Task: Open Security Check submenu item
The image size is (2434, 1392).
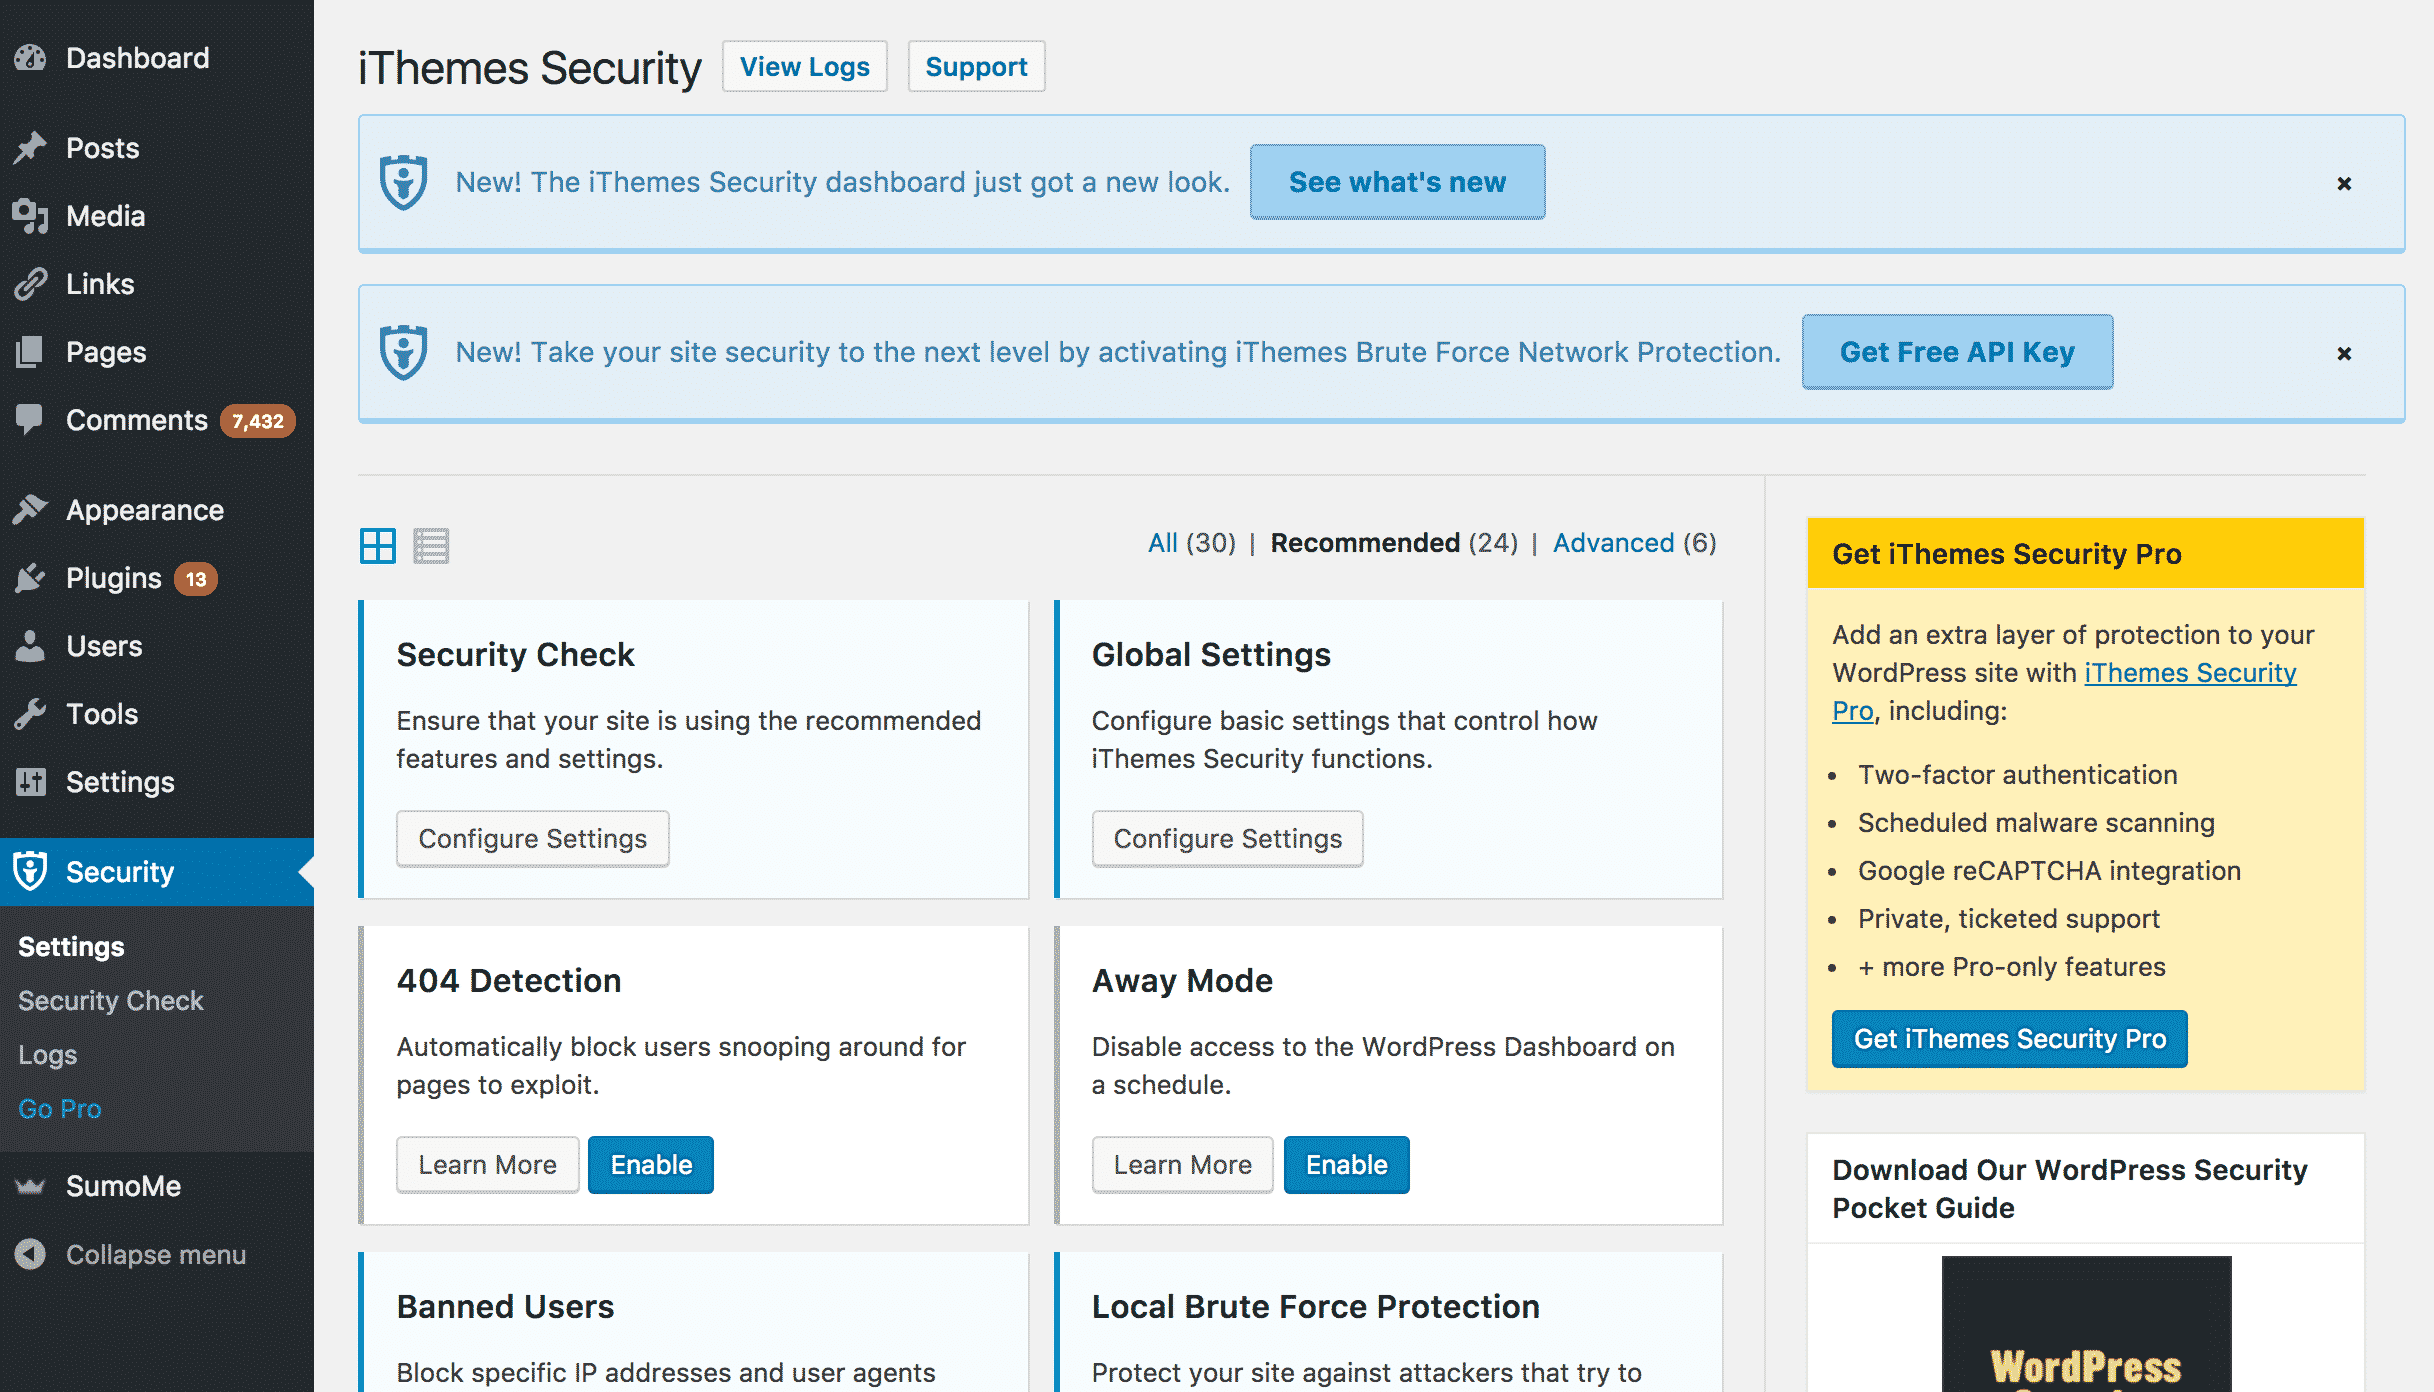Action: point(110,1000)
